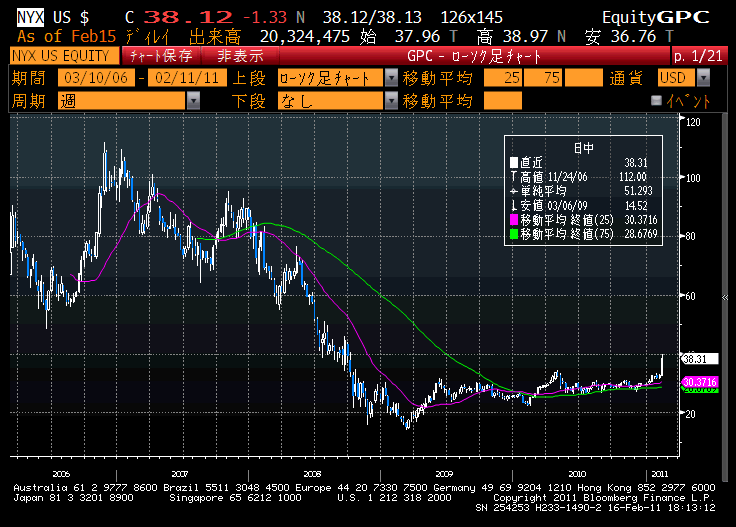Image resolution: width=736 pixels, height=527 pixels.
Task: Click the 日中 legend title
Action: pyautogui.click(x=583, y=148)
